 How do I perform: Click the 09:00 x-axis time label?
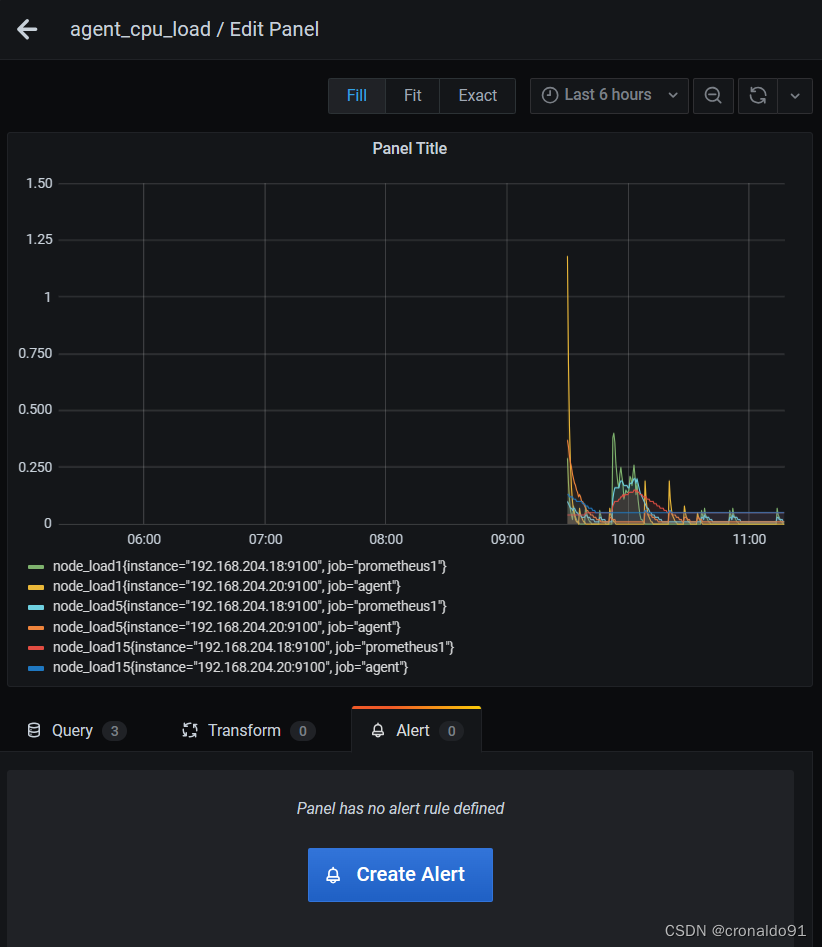(x=507, y=539)
